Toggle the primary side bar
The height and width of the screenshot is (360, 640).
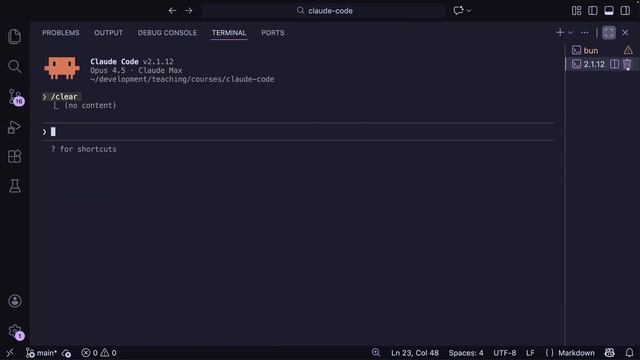(x=593, y=11)
